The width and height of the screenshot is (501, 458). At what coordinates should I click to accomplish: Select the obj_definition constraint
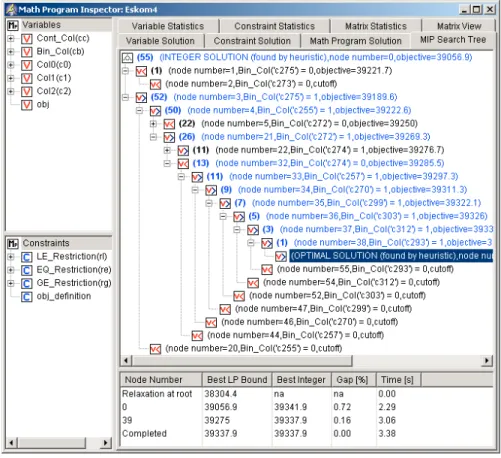pyautogui.click(x=63, y=297)
